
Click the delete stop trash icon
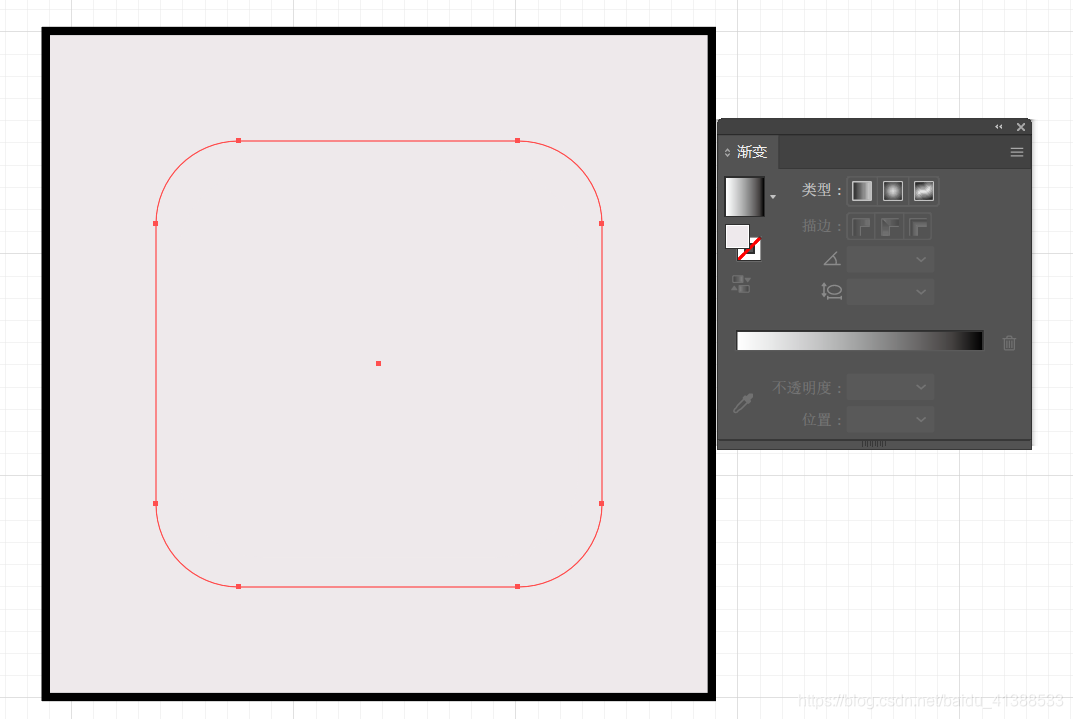1009,342
